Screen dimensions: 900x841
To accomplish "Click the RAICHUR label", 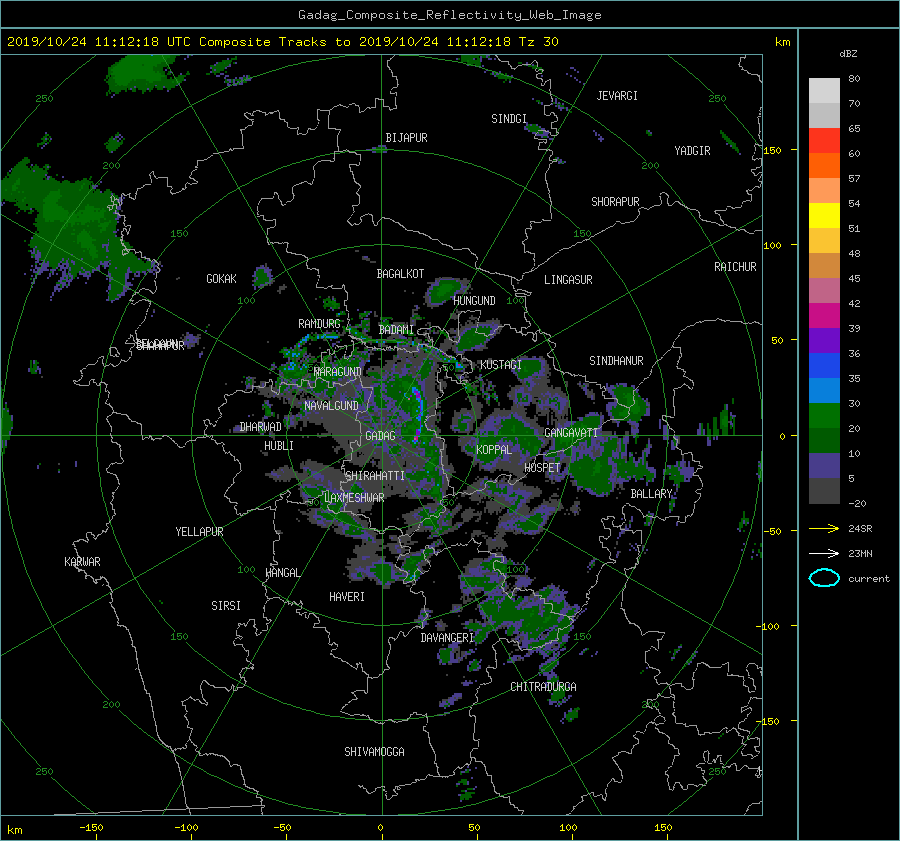I will [x=735, y=267].
